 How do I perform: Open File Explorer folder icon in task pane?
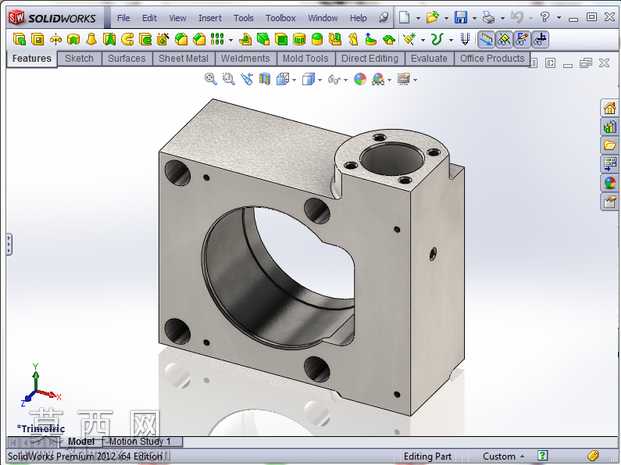click(610, 145)
